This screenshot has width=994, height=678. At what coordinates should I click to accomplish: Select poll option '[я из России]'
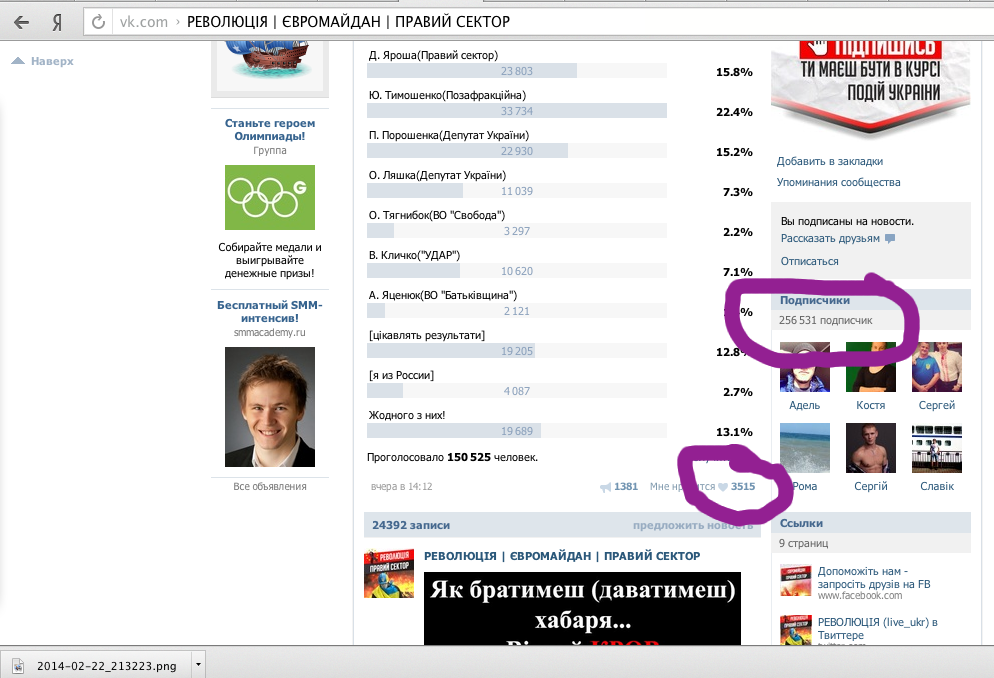401,375
